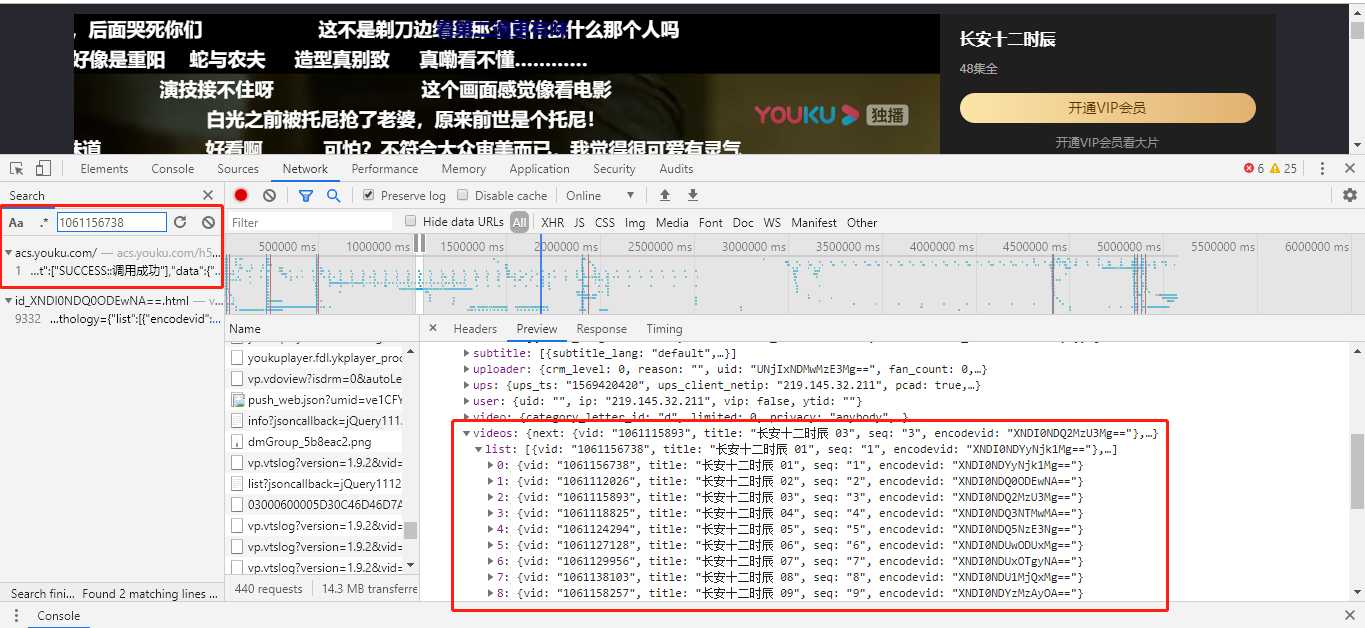Image resolution: width=1365 pixels, height=628 pixels.
Task: Toggle match case Aa option
Action: 16,222
